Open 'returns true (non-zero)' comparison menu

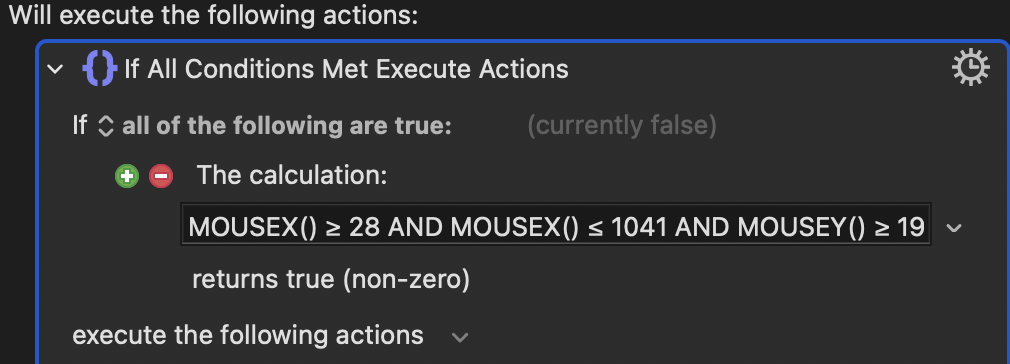[x=331, y=280]
